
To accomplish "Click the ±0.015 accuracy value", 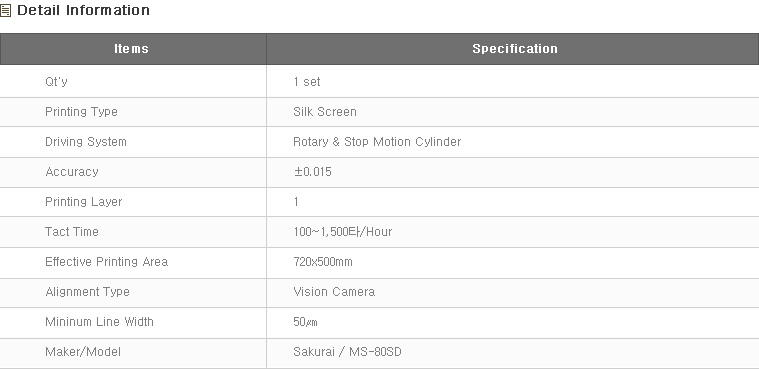I will click(313, 172).
